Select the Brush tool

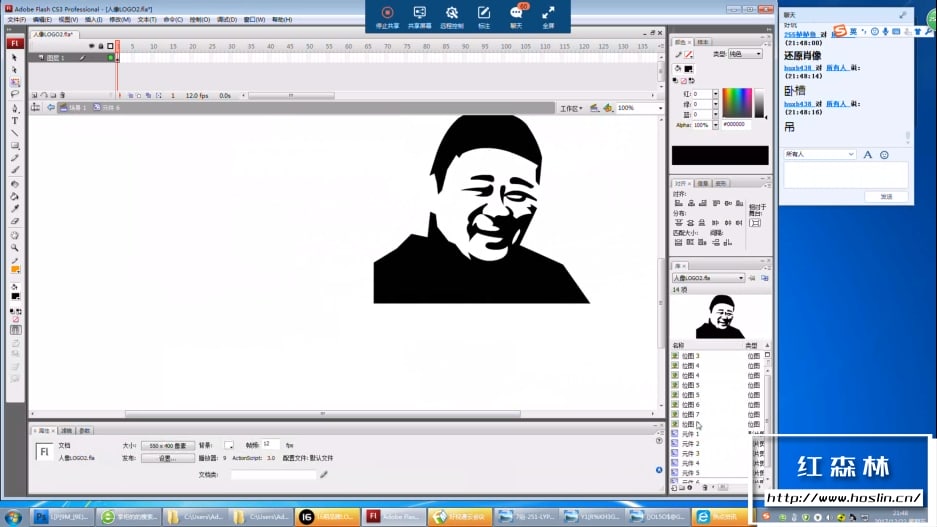tap(15, 170)
